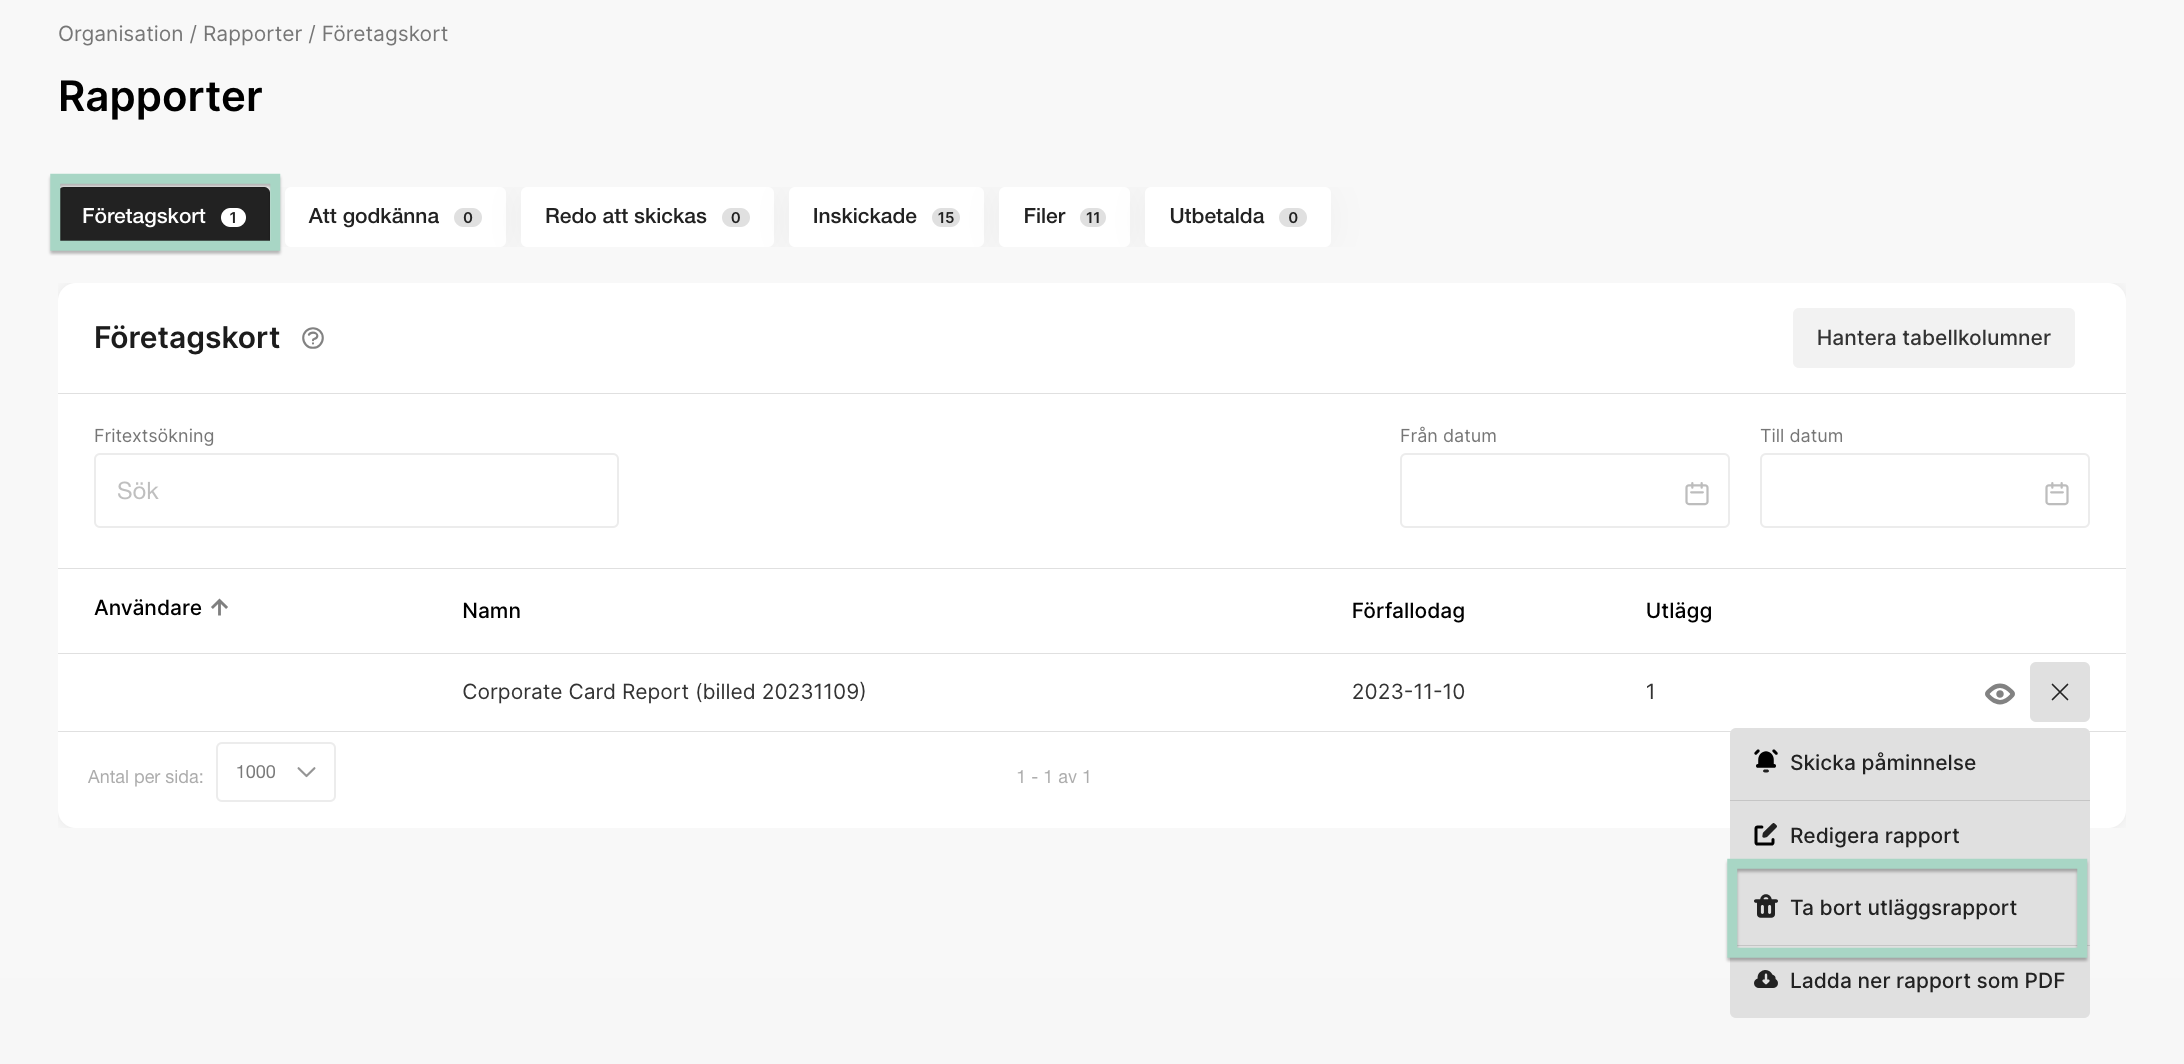View the Corporate Card Report via eye icon

tap(1999, 693)
